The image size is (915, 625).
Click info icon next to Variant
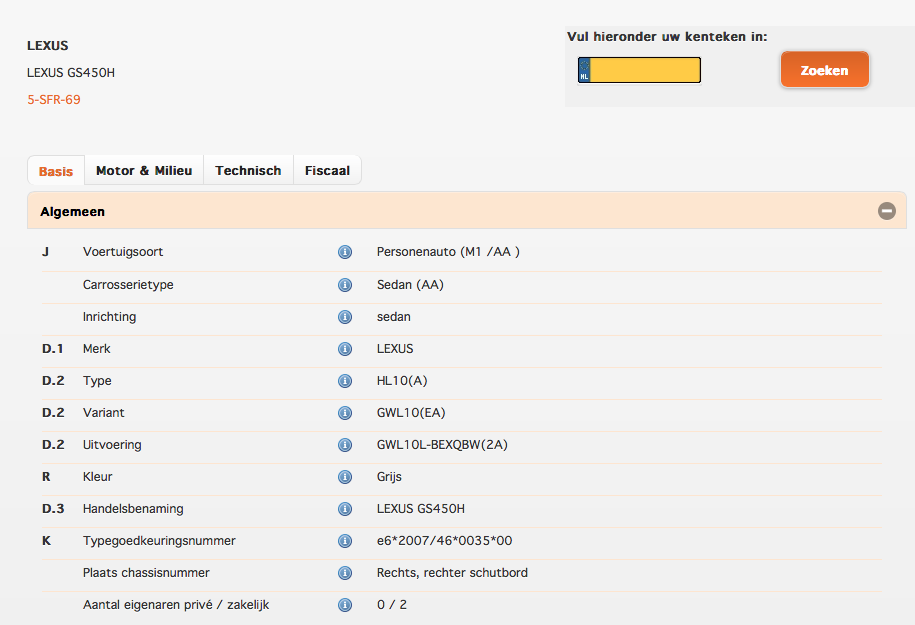pyautogui.click(x=345, y=413)
